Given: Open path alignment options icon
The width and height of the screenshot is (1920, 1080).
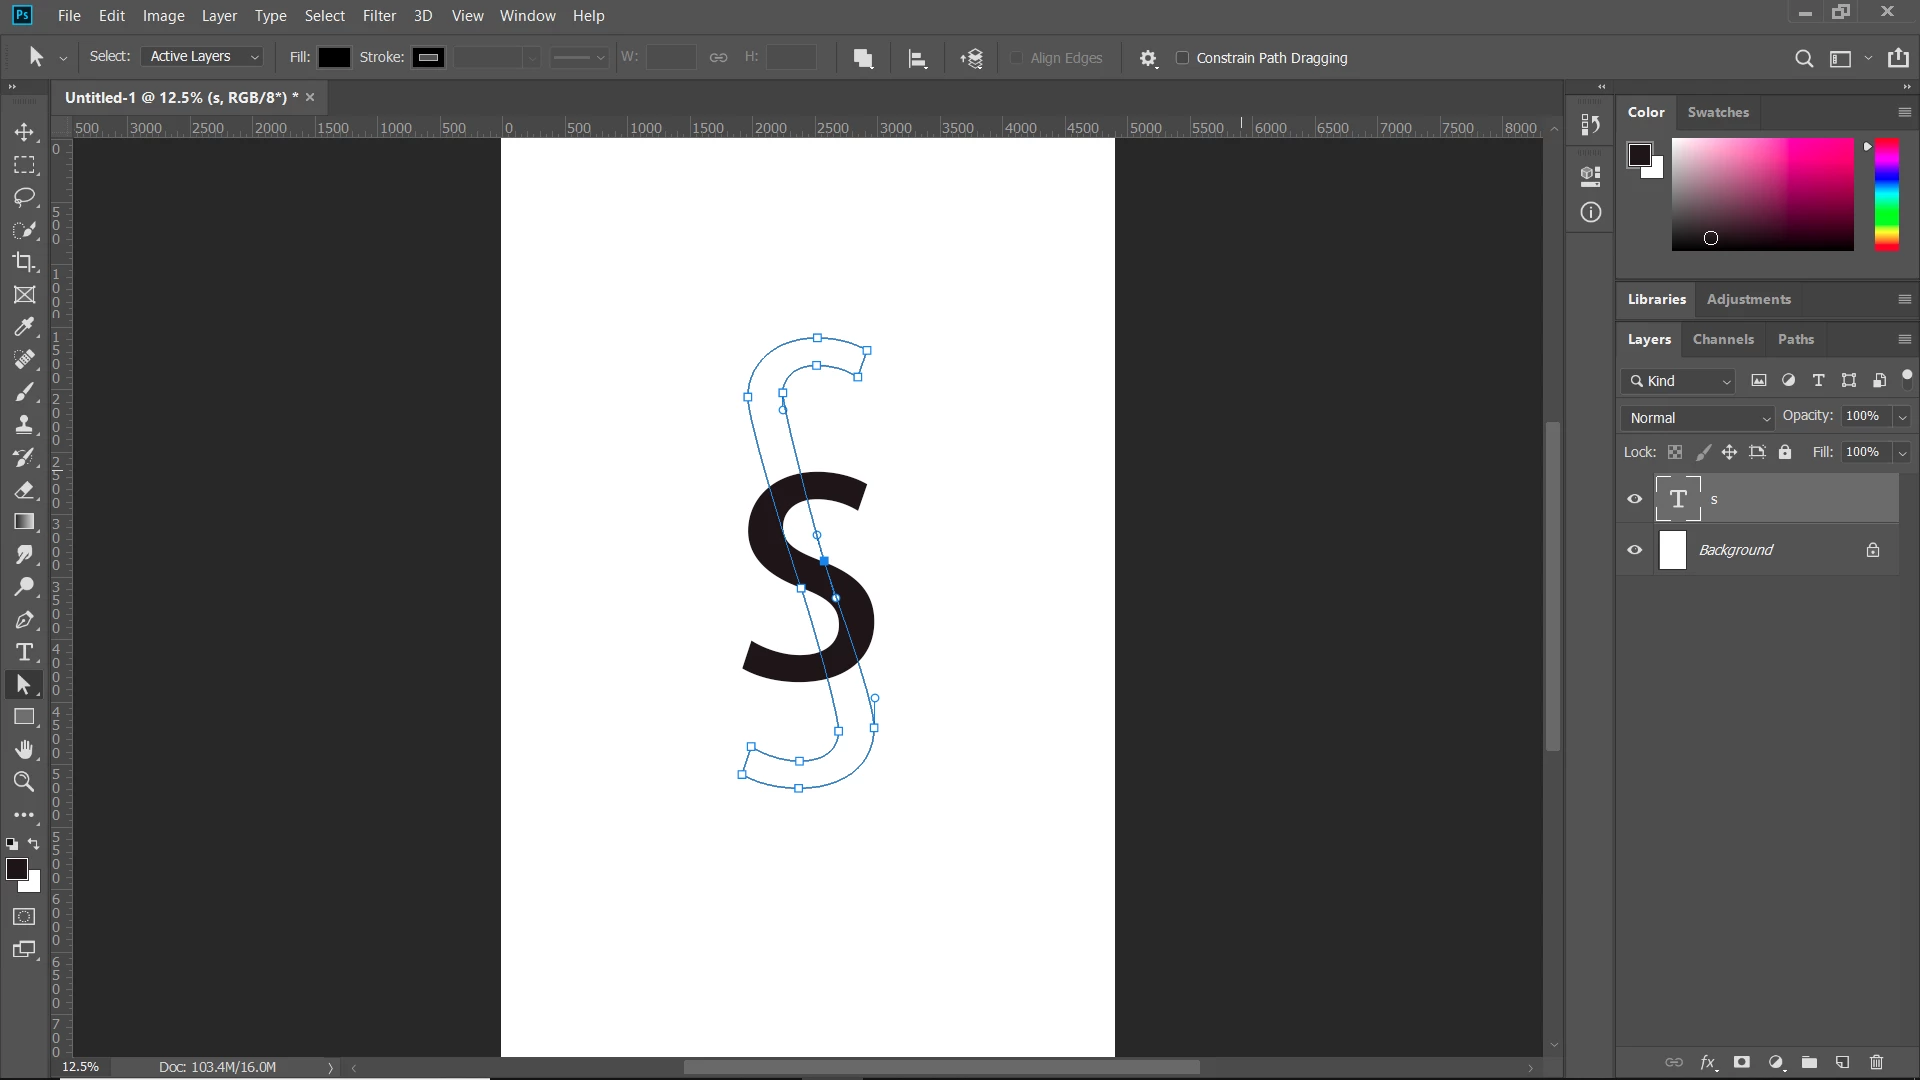Looking at the screenshot, I should click(917, 58).
